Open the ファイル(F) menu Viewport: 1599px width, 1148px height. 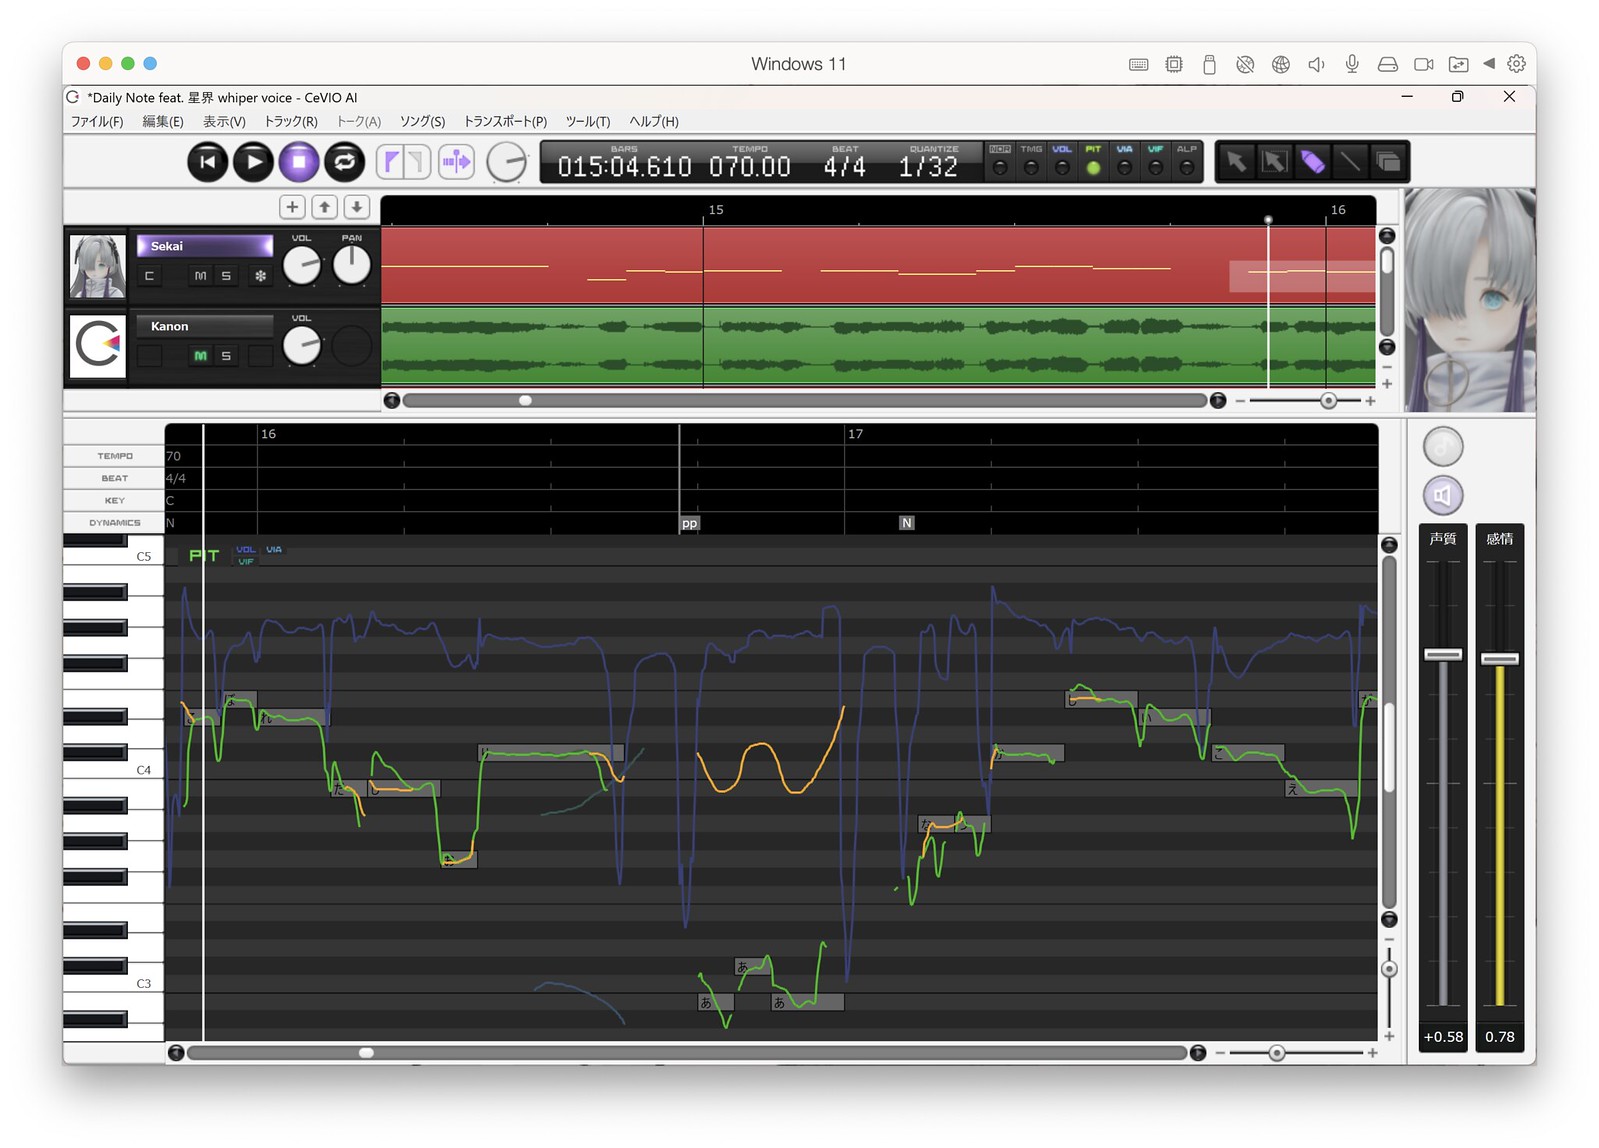pyautogui.click(x=97, y=121)
